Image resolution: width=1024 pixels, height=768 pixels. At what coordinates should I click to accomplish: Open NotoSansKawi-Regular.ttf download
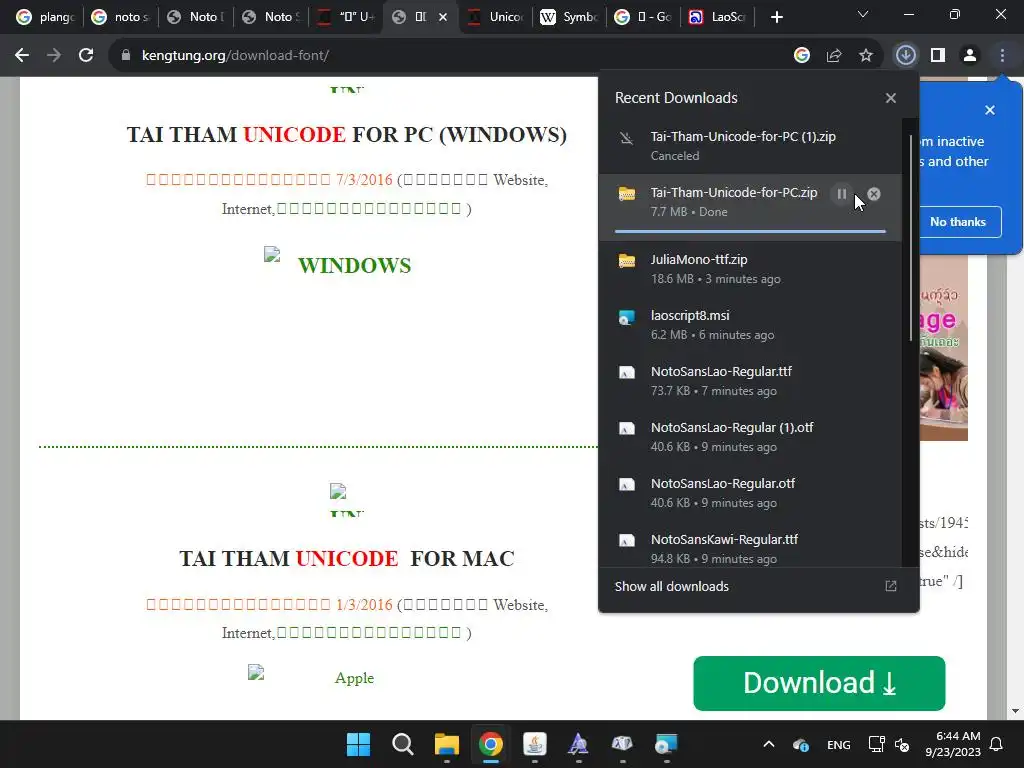click(750, 547)
